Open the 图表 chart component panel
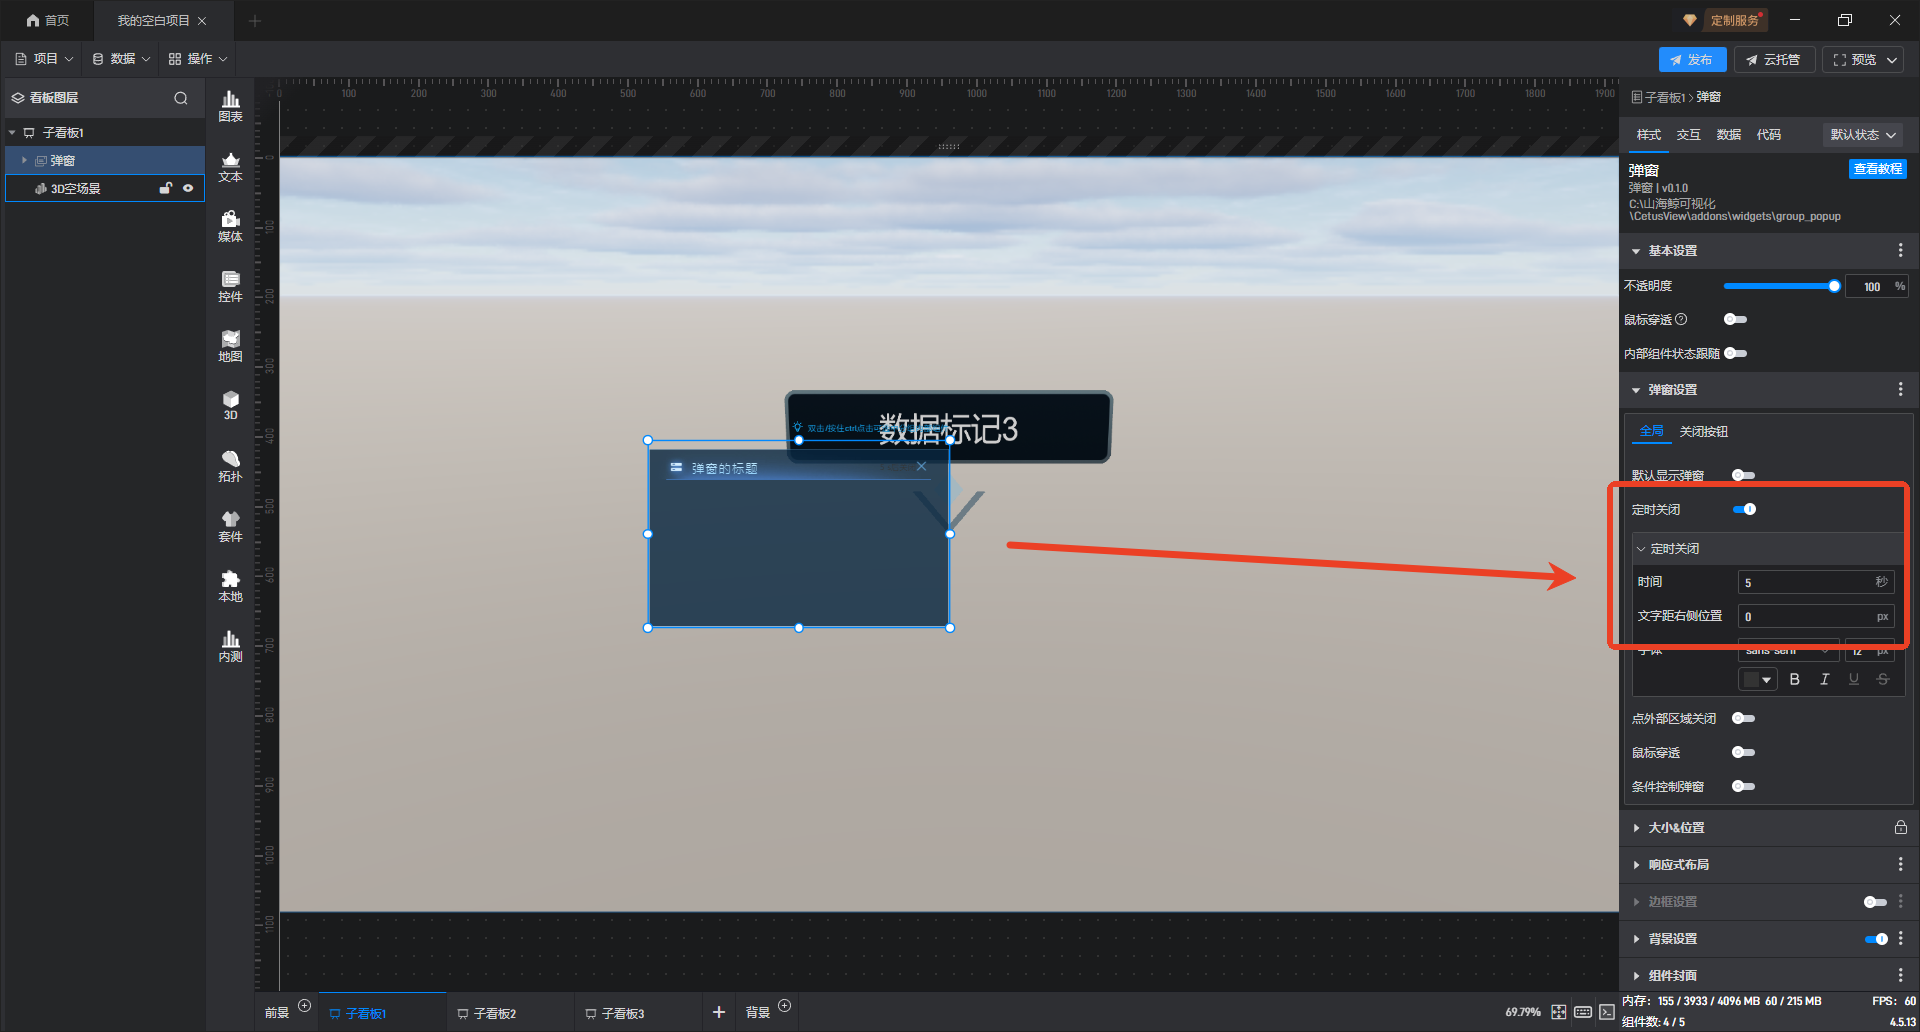Screen dimensions: 1920x1032 230,106
